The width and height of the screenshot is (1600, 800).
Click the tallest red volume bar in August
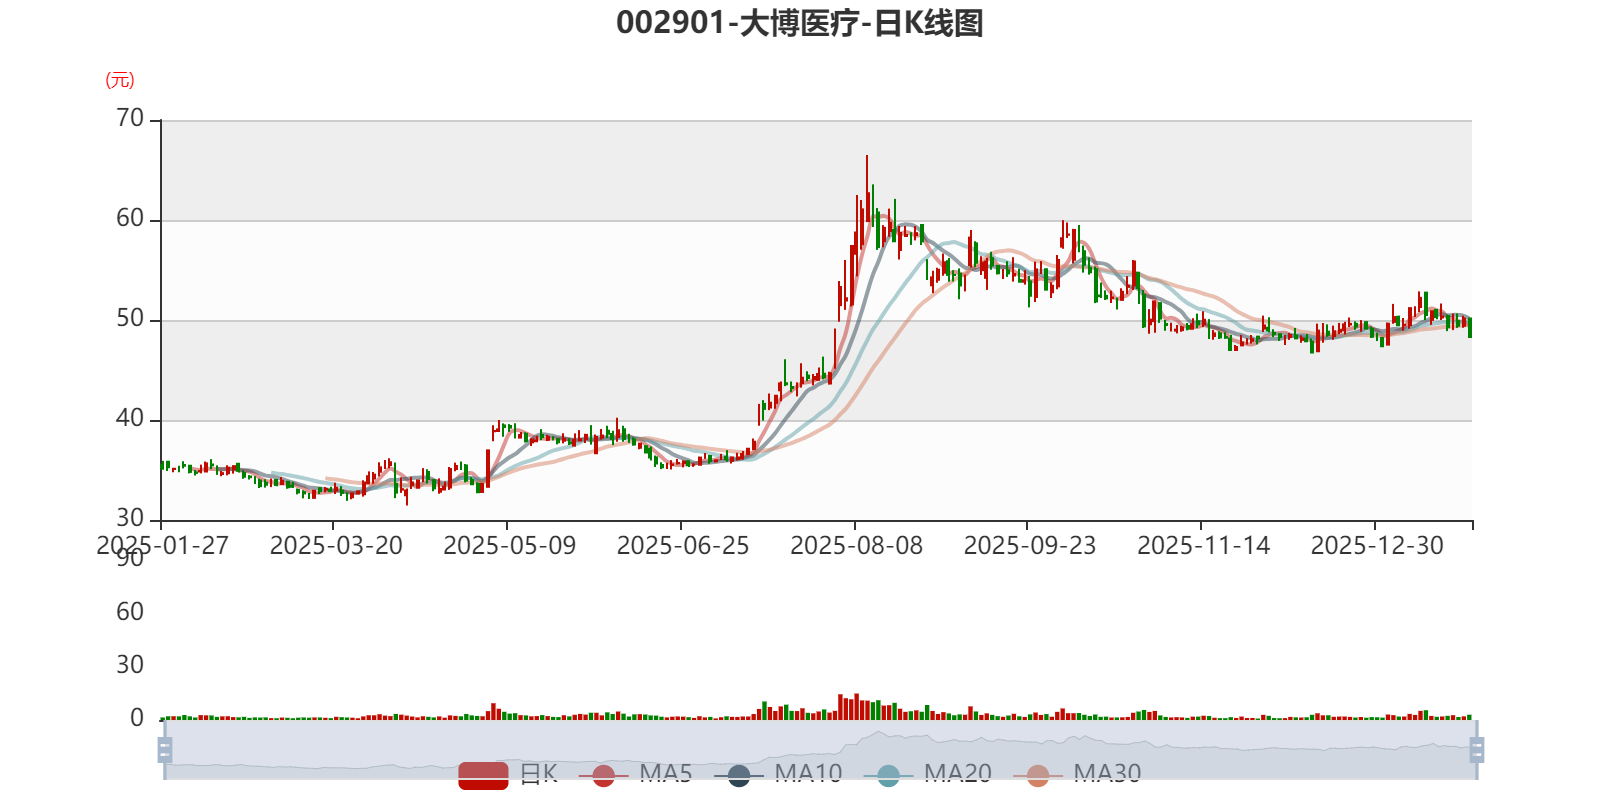856,707
